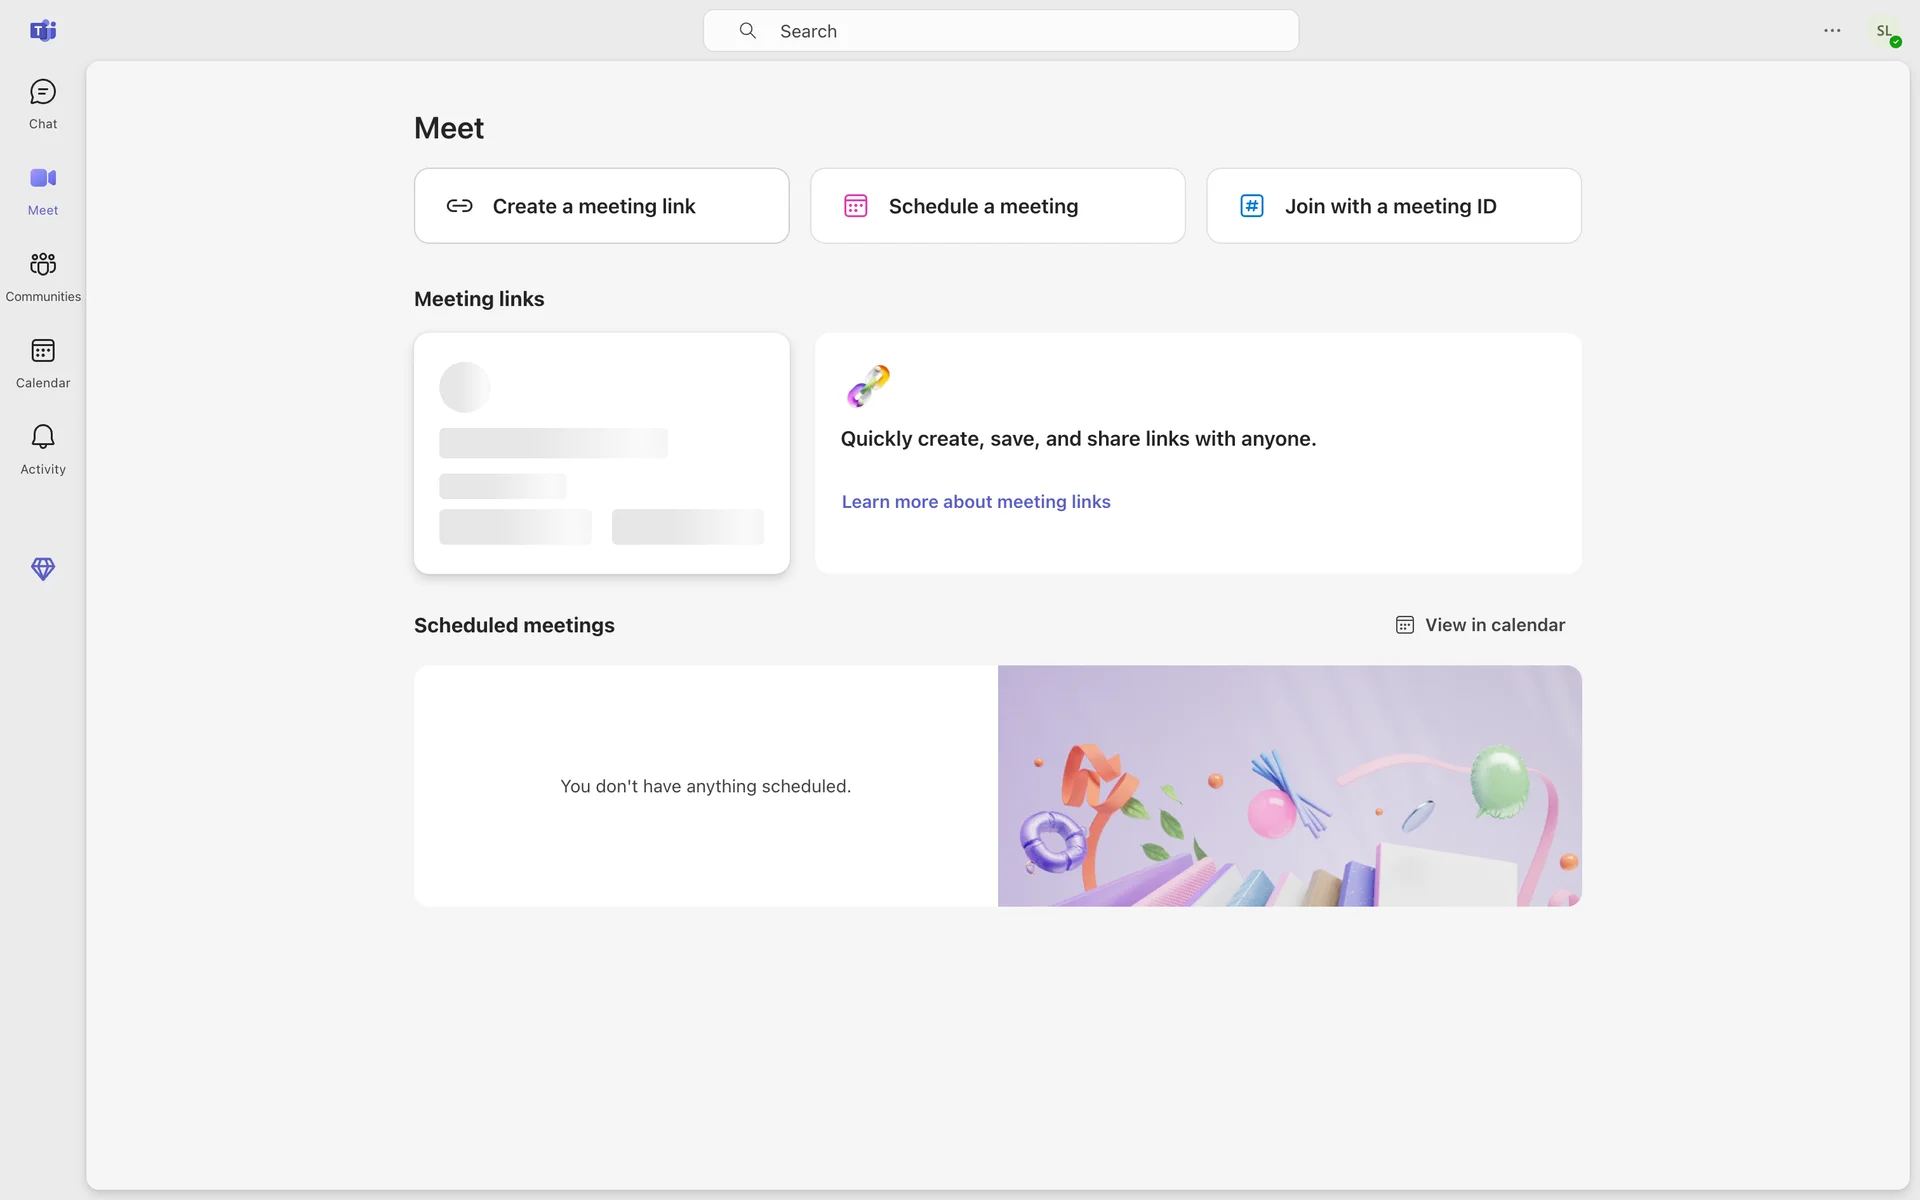Viewport: 1920px width, 1200px height.
Task: Open the Chat section in sidebar
Action: 43,104
